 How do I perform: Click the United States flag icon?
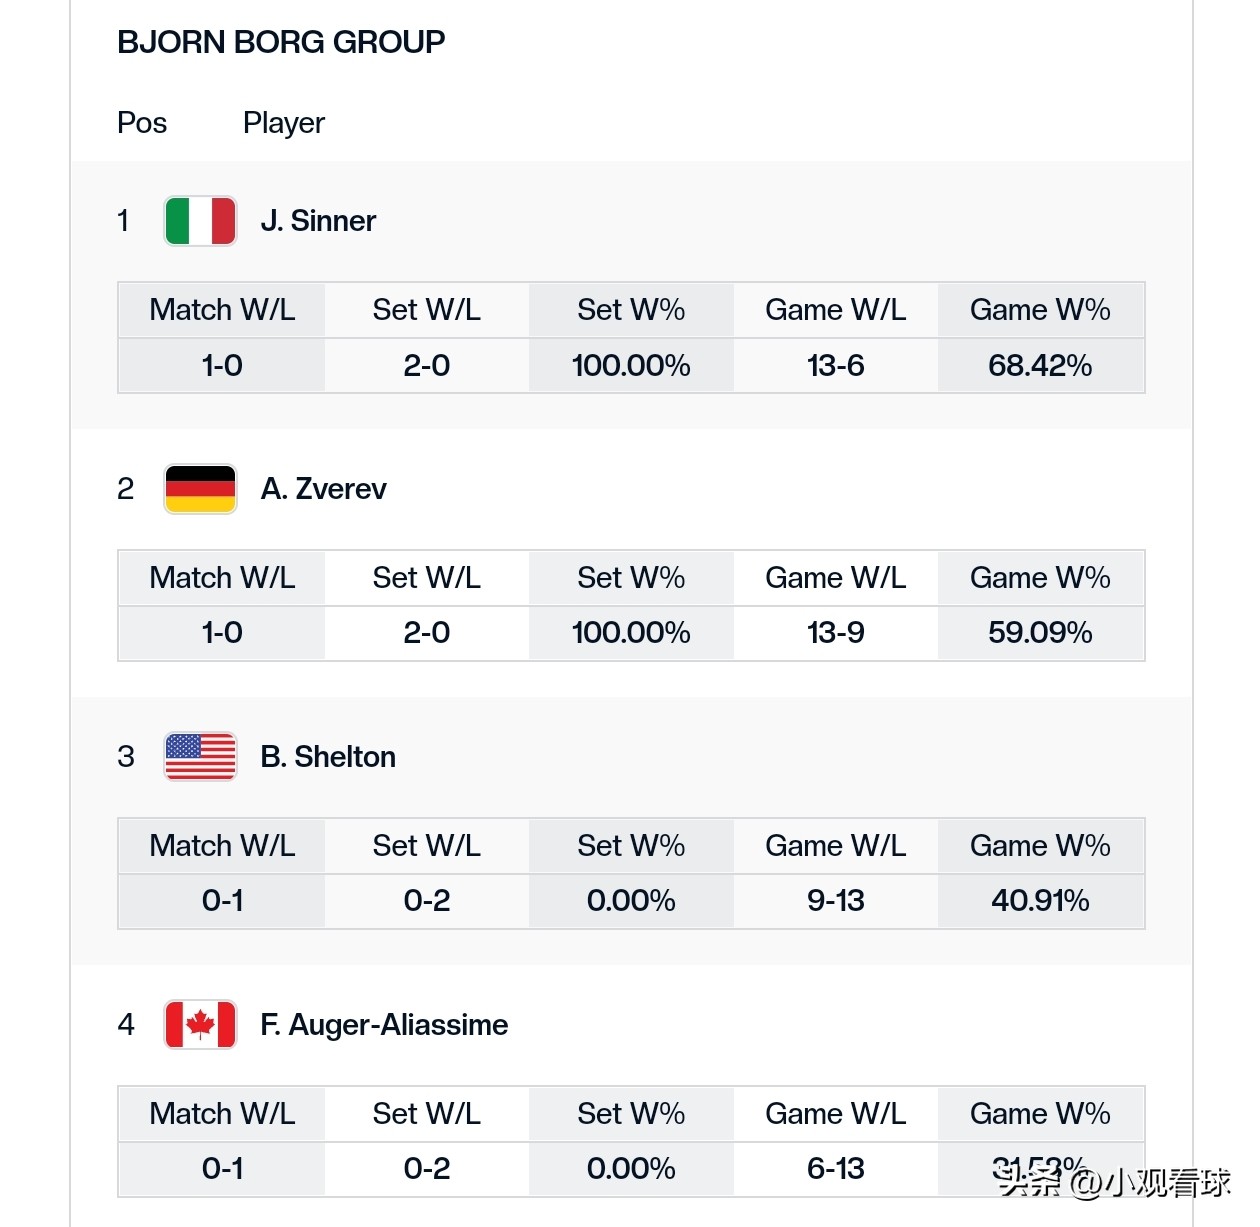tap(200, 756)
